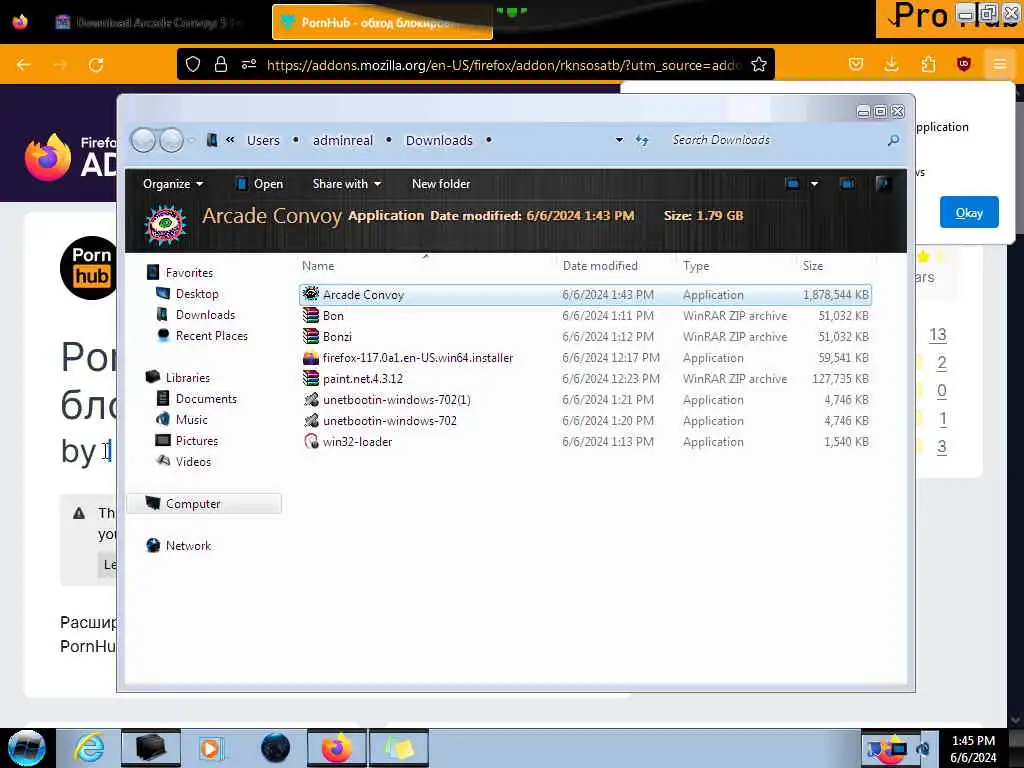Select the Bon ZIP archive row
Viewport: 1024px width, 768px height.
pos(586,315)
